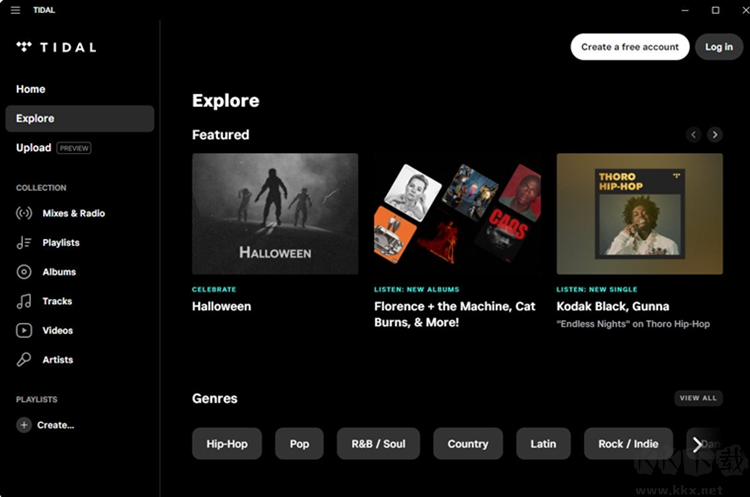The height and width of the screenshot is (497, 750).
Task: Show previous Featured items
Action: (694, 134)
